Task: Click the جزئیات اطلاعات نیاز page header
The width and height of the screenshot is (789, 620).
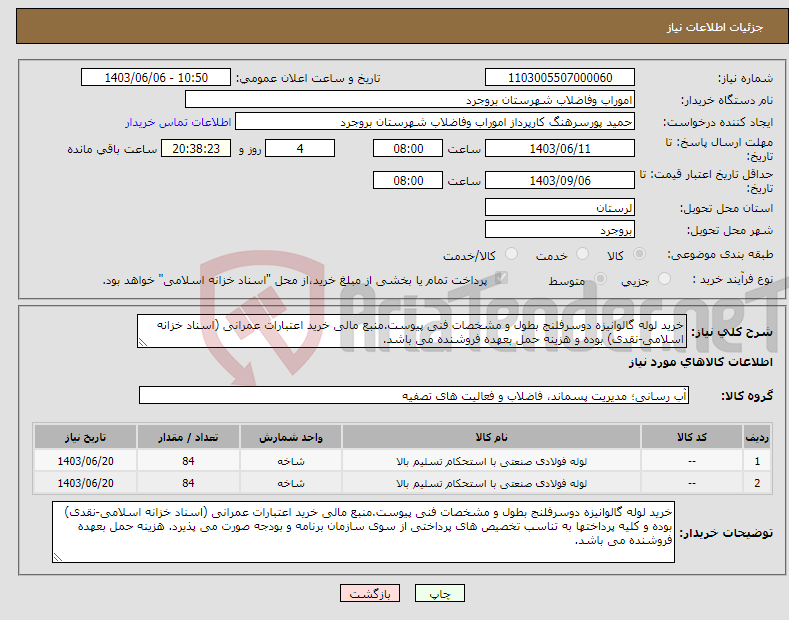Action: point(715,27)
